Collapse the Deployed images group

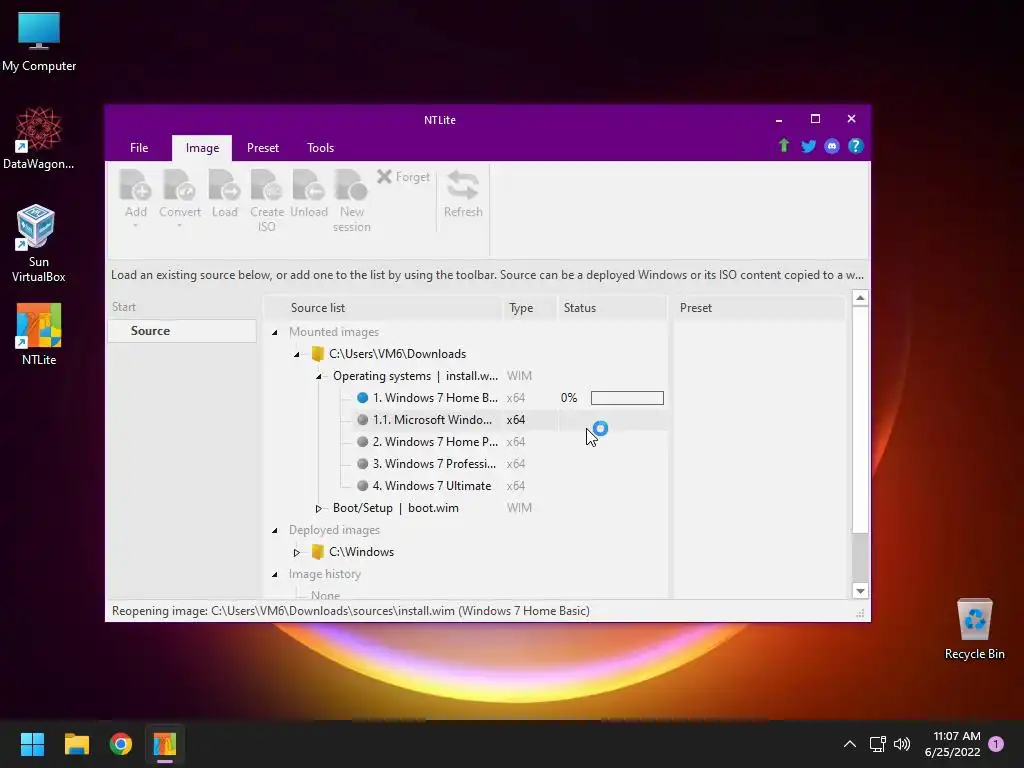275,530
